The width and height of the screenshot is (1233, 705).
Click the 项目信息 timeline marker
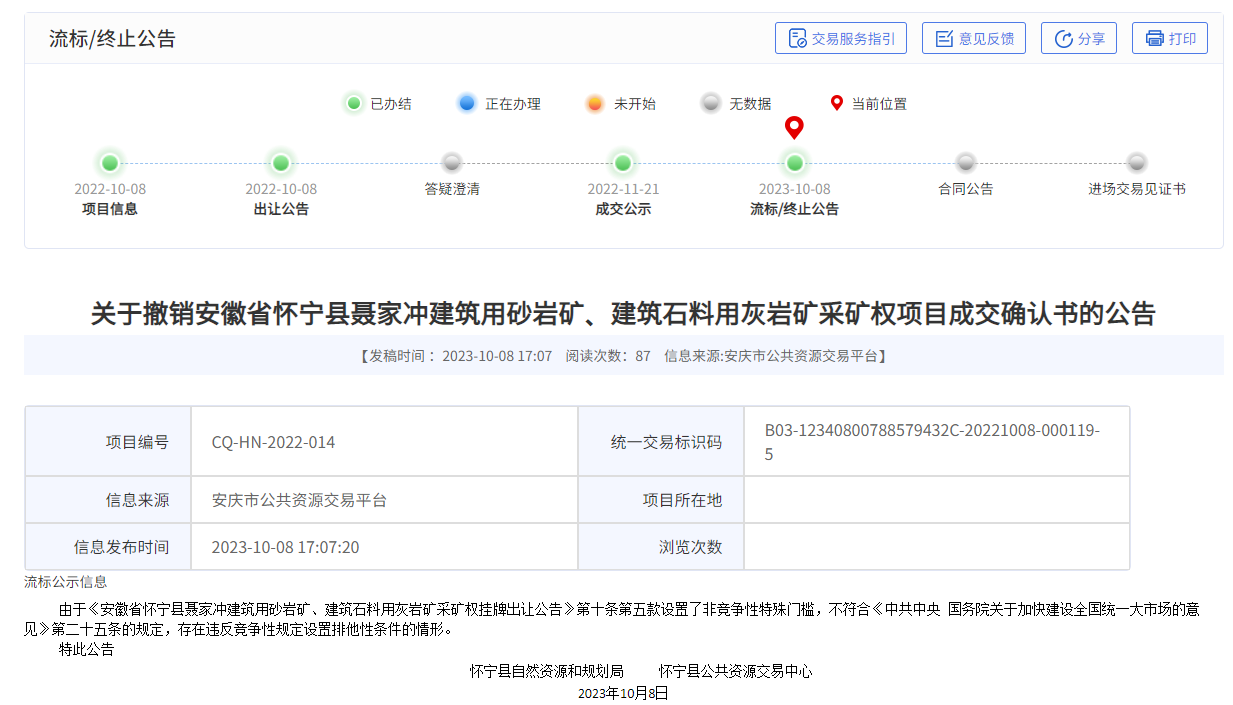(x=109, y=163)
